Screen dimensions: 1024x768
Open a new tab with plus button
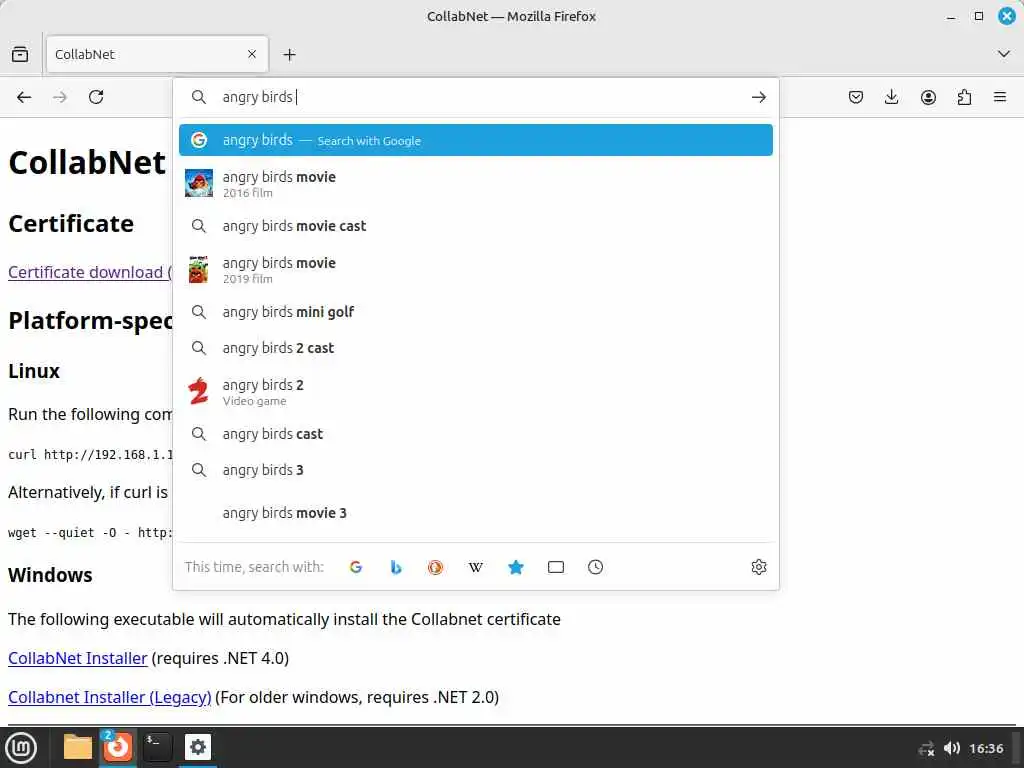289,55
